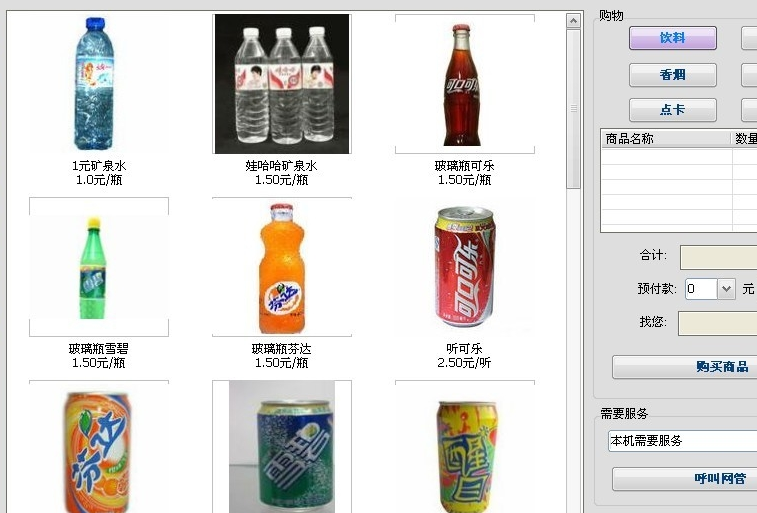Click the 商品名称 column header
Screen dimensions: 757x513
666,139
